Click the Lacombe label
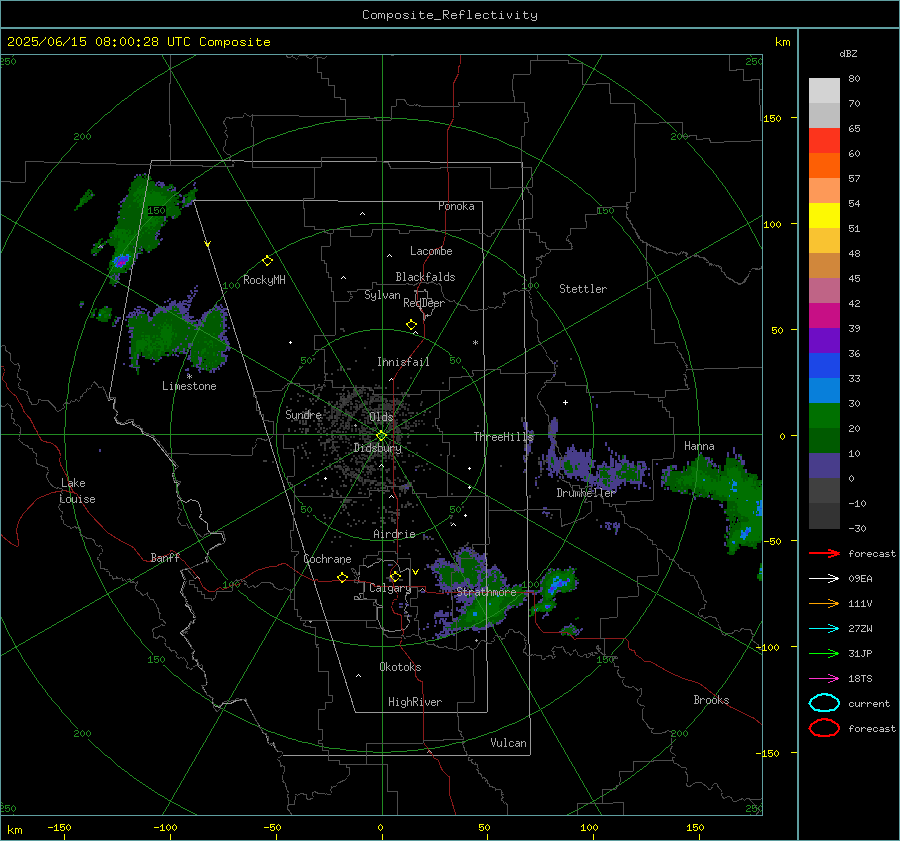 point(431,251)
